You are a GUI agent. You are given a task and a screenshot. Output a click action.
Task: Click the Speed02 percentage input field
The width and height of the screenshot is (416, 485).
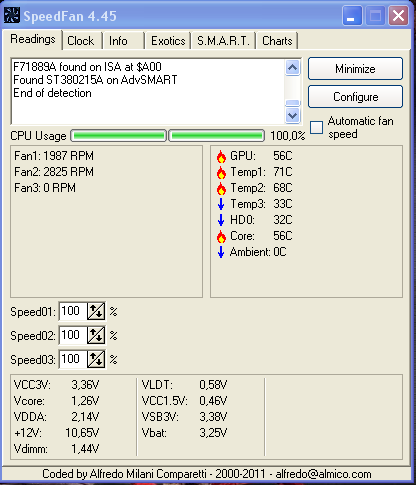point(73,335)
